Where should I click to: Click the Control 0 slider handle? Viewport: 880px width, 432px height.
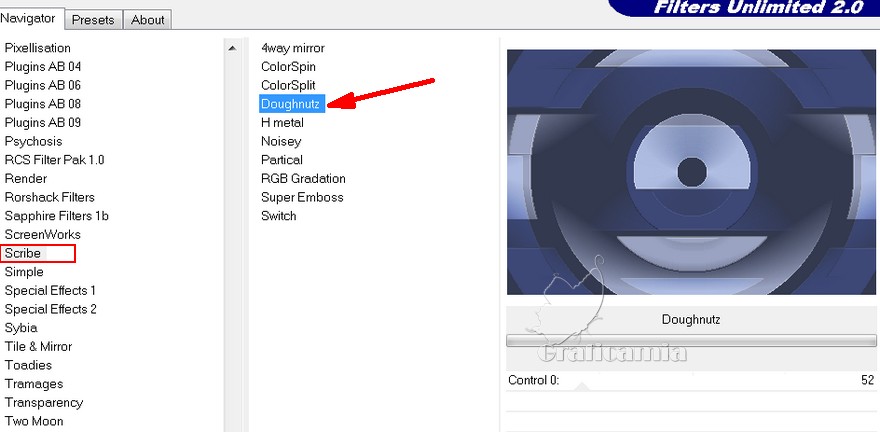click(x=582, y=387)
